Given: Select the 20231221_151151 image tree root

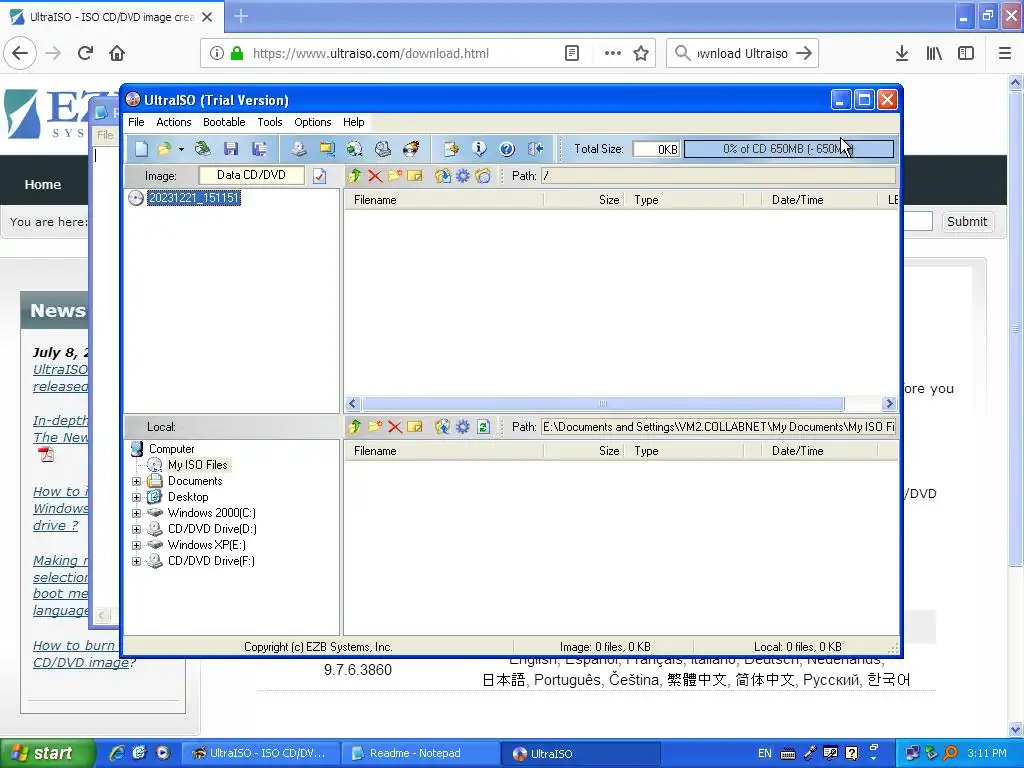Looking at the screenshot, I should pos(194,198).
